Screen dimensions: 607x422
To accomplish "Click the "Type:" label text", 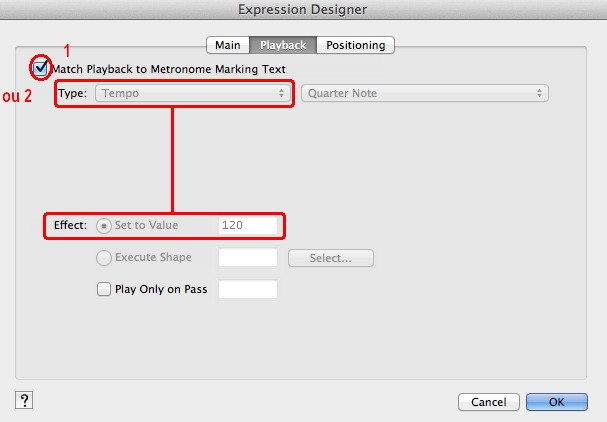I will point(71,94).
